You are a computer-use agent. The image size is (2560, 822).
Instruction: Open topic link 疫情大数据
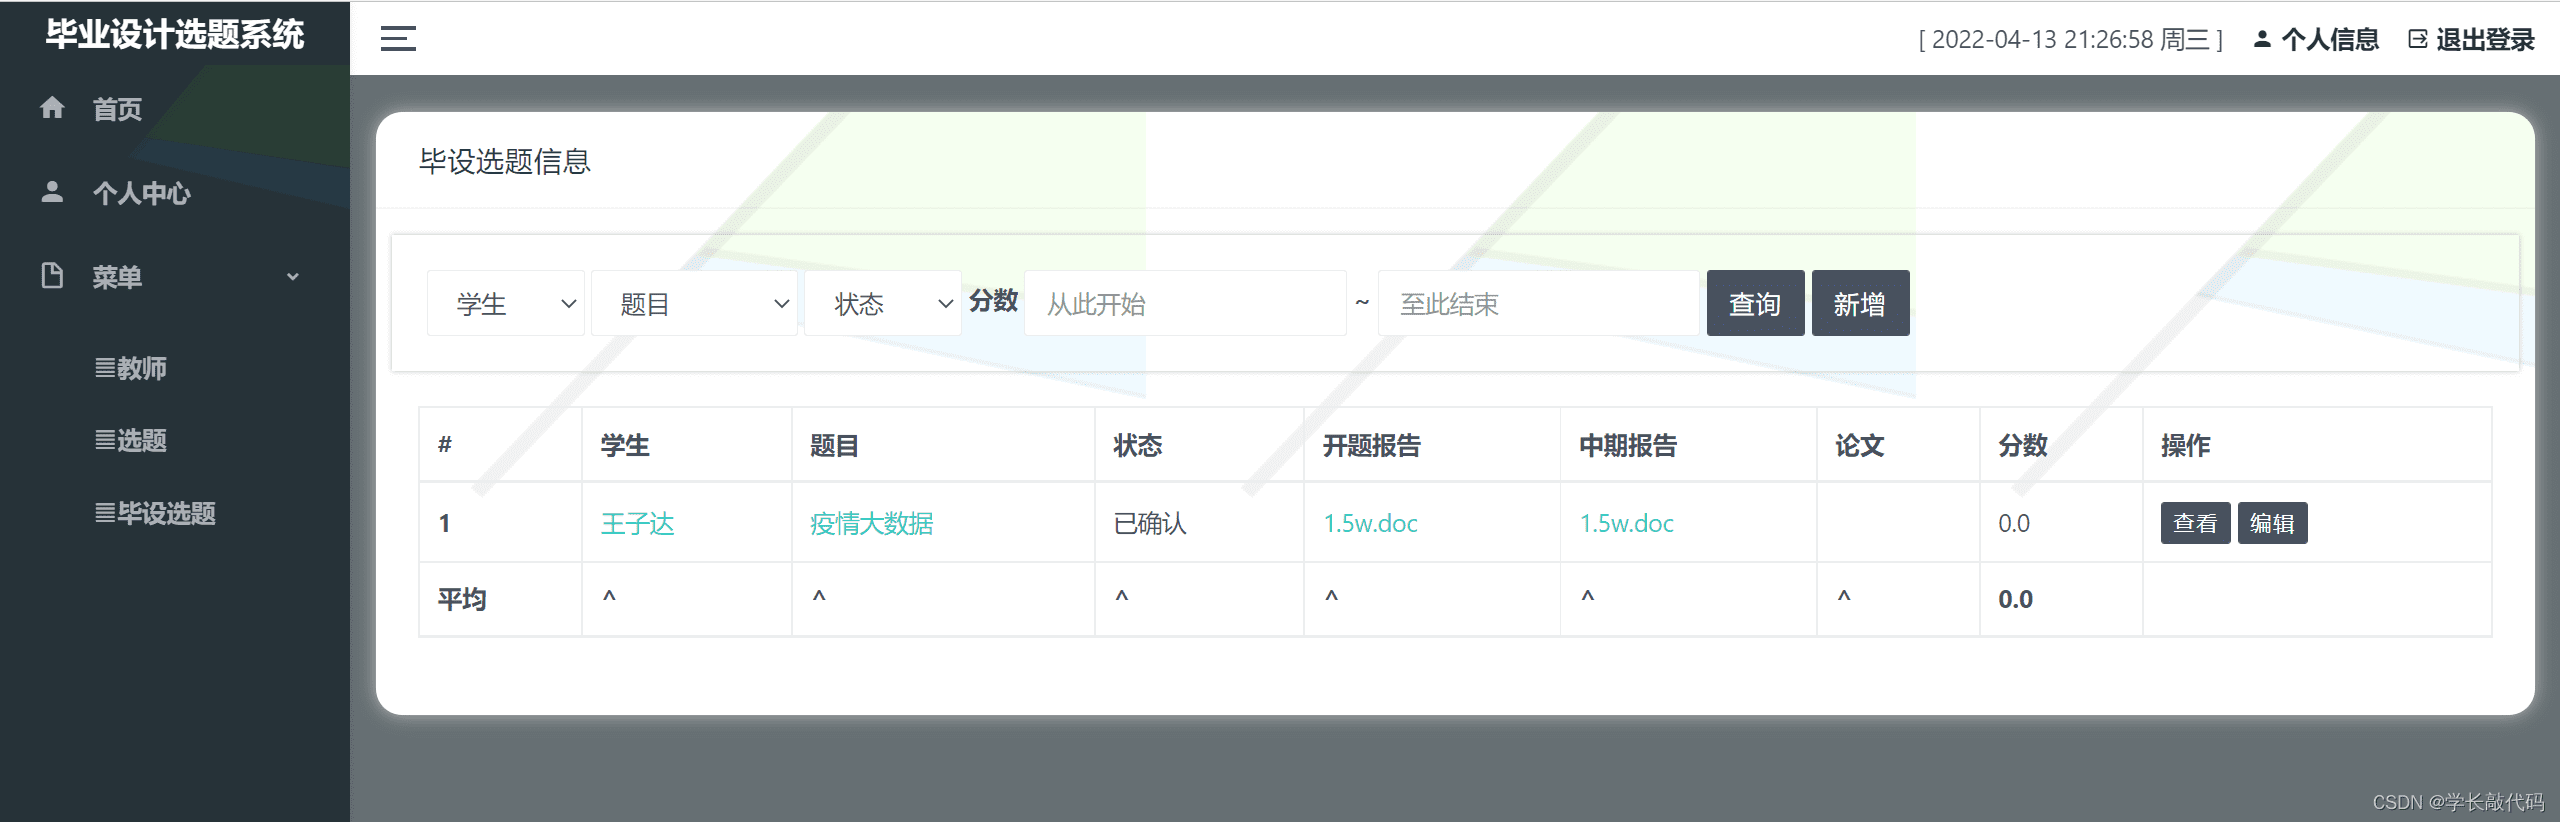click(x=871, y=523)
